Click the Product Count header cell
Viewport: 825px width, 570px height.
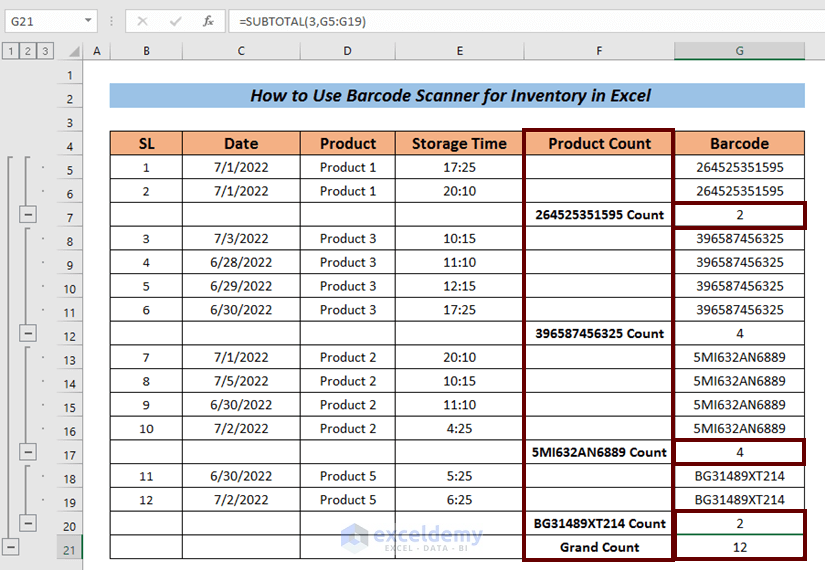pyautogui.click(x=599, y=143)
